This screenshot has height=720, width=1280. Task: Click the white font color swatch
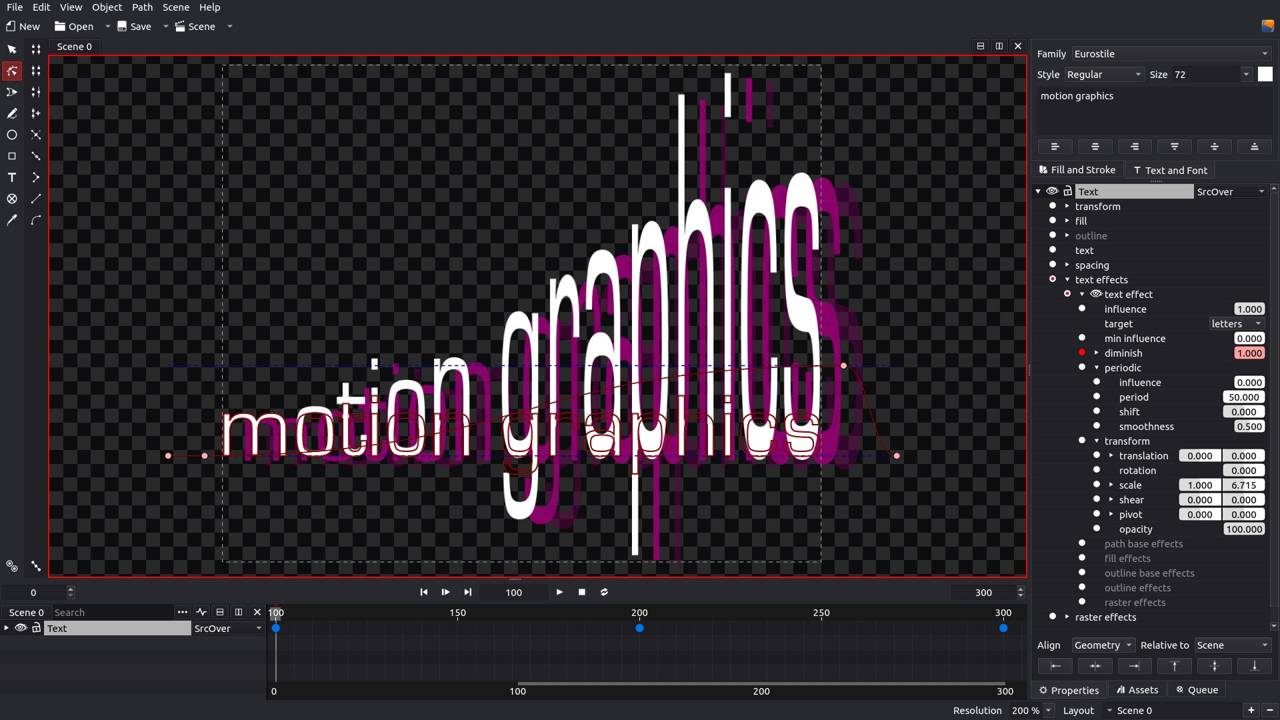pos(1265,74)
